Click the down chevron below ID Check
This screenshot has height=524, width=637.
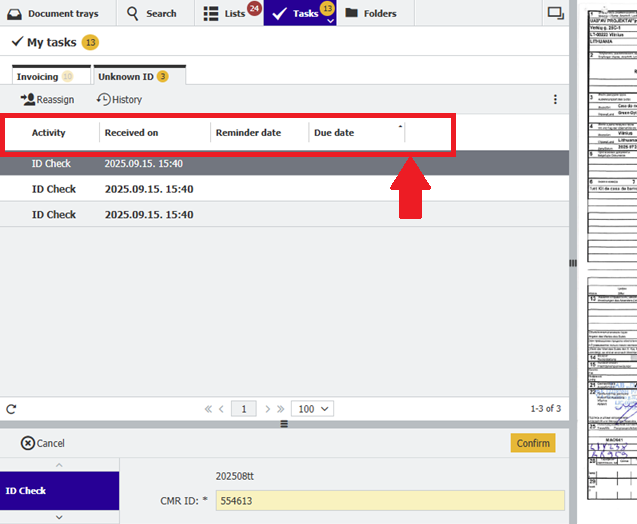58,517
